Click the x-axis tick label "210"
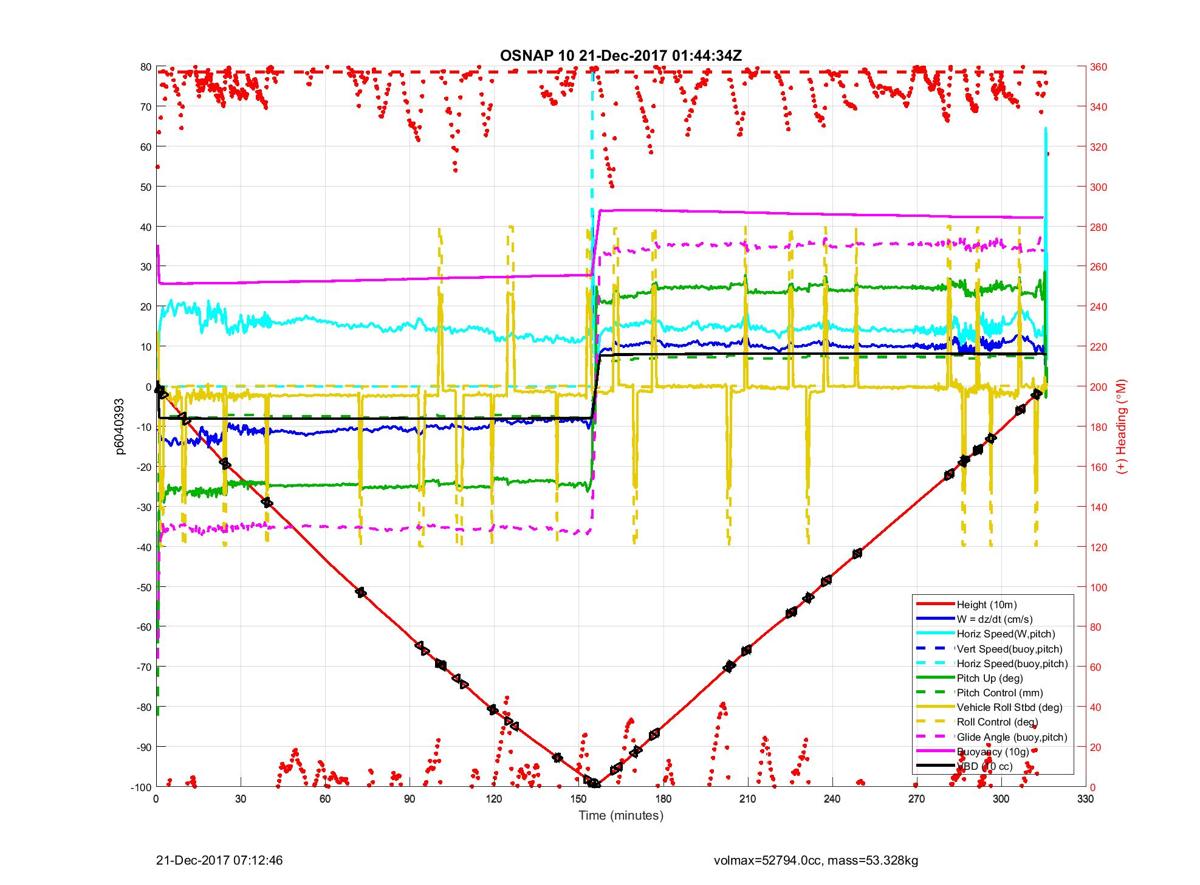 pyautogui.click(x=748, y=799)
